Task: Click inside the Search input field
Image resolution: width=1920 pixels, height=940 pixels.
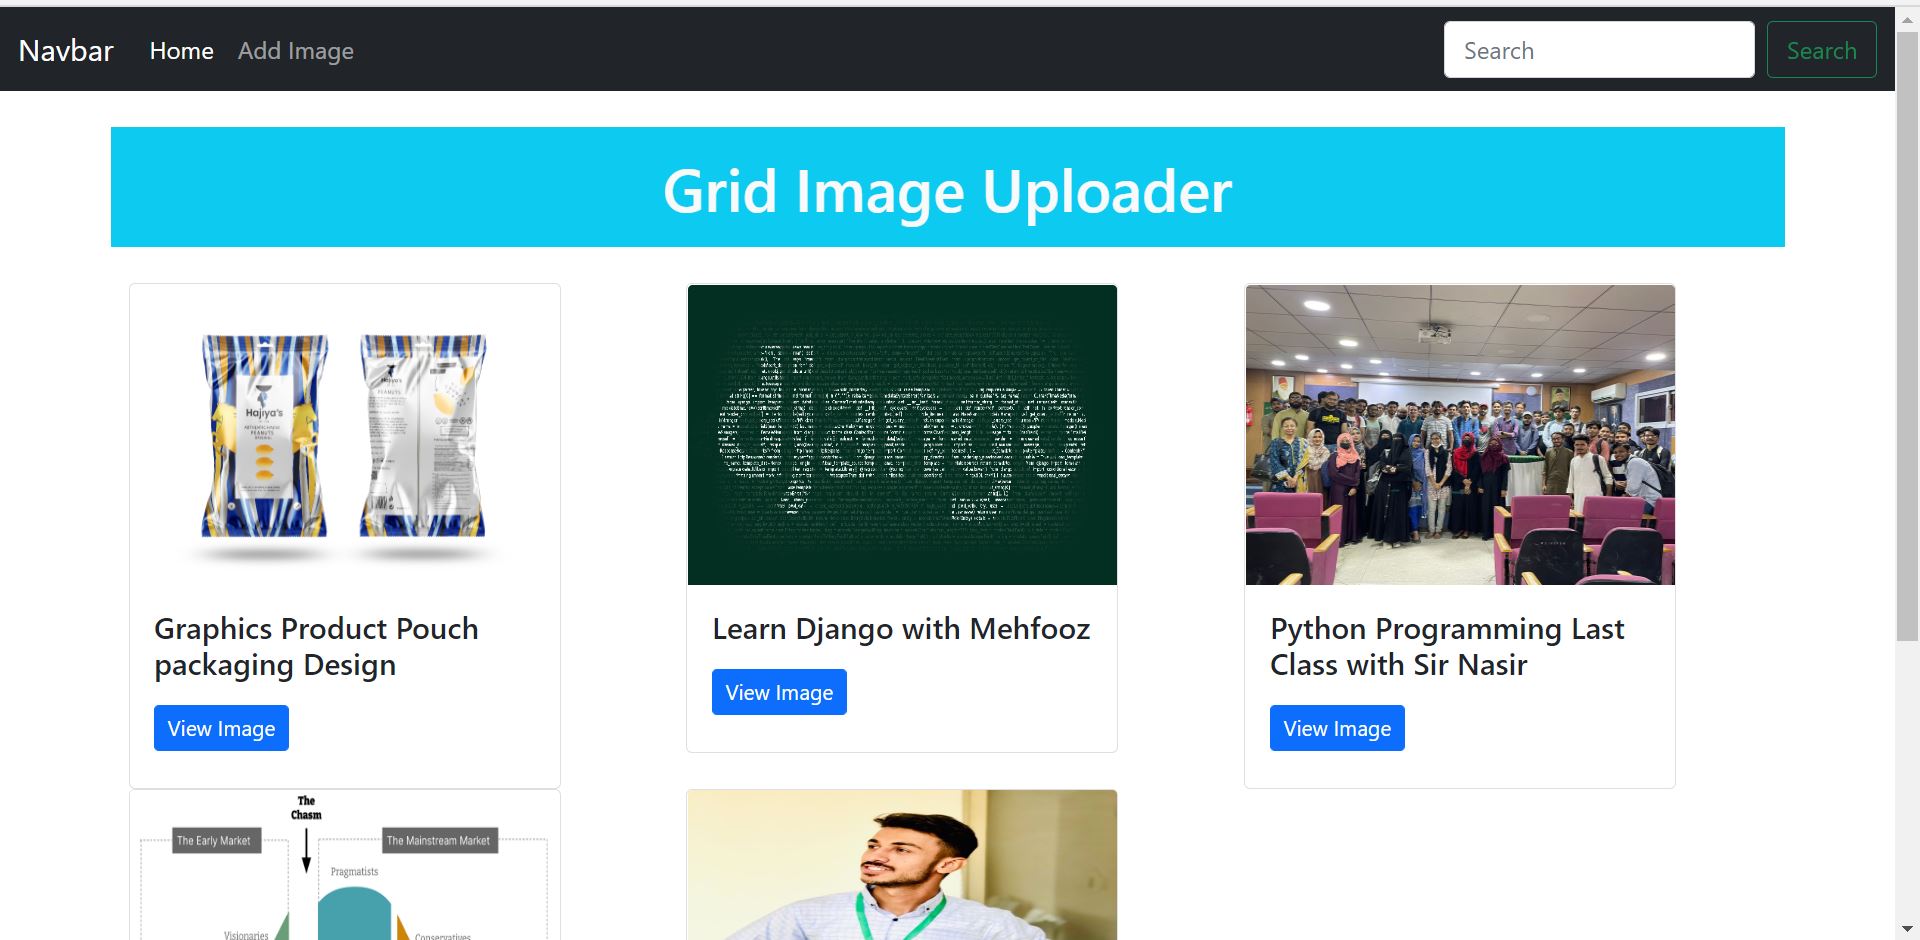Action: pos(1597,49)
